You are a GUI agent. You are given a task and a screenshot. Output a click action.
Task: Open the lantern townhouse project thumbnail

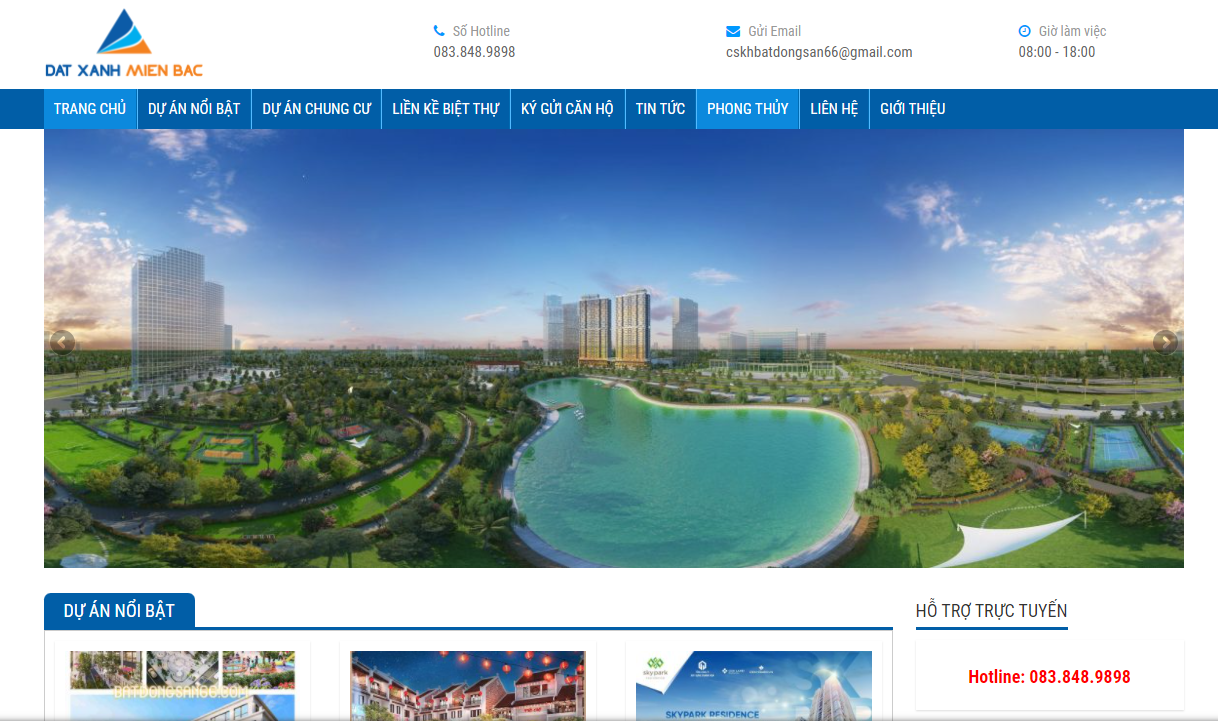[x=467, y=685]
